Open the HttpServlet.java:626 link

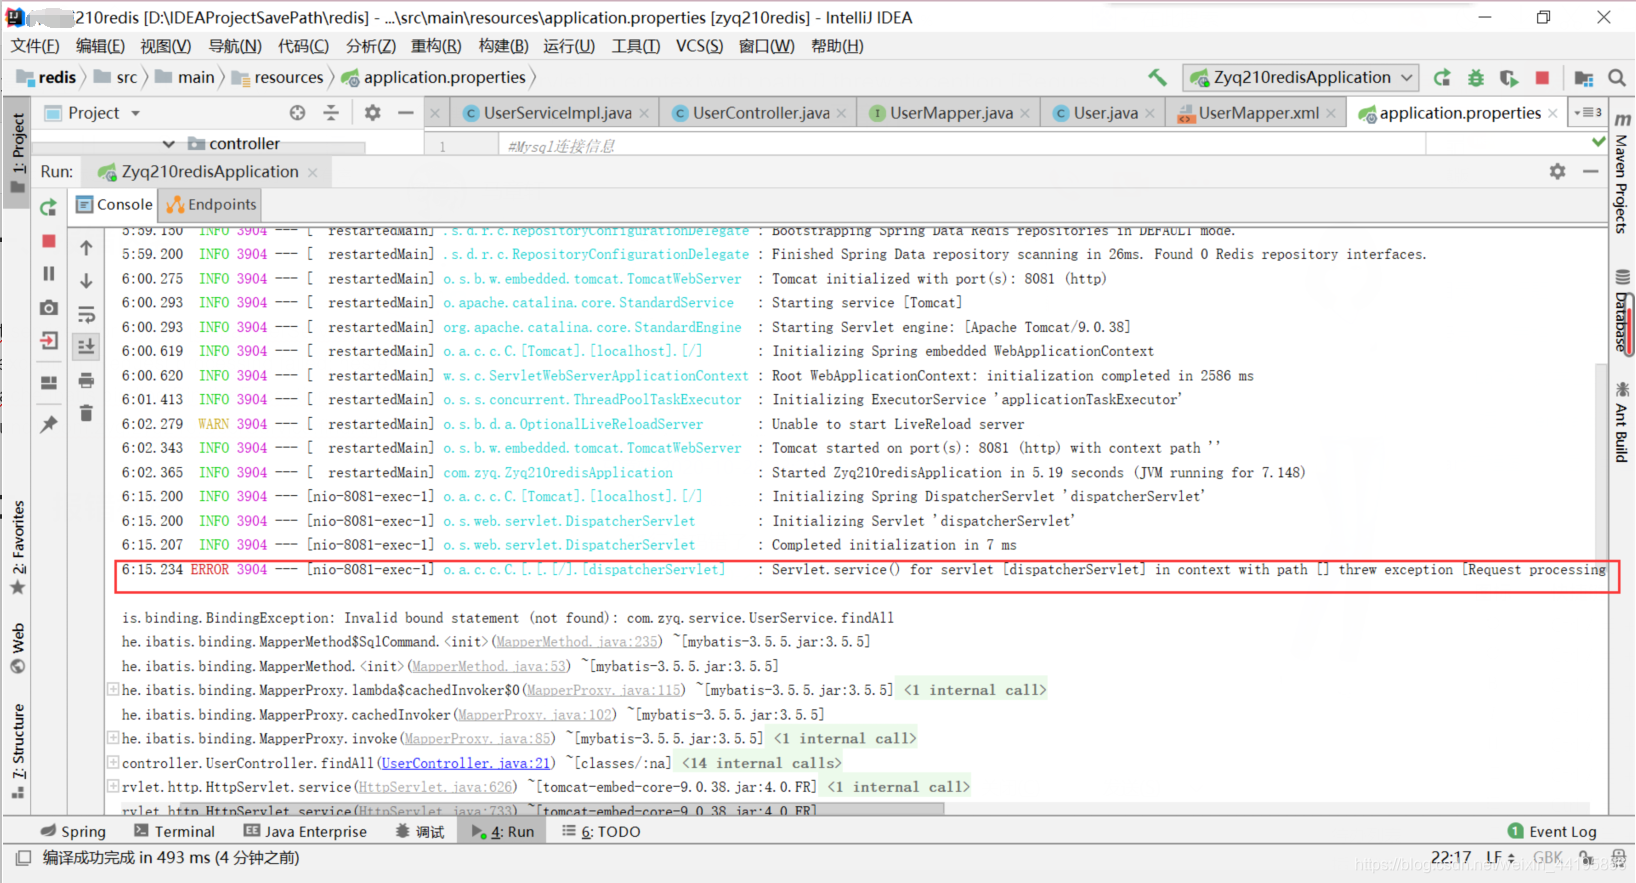[435, 787]
